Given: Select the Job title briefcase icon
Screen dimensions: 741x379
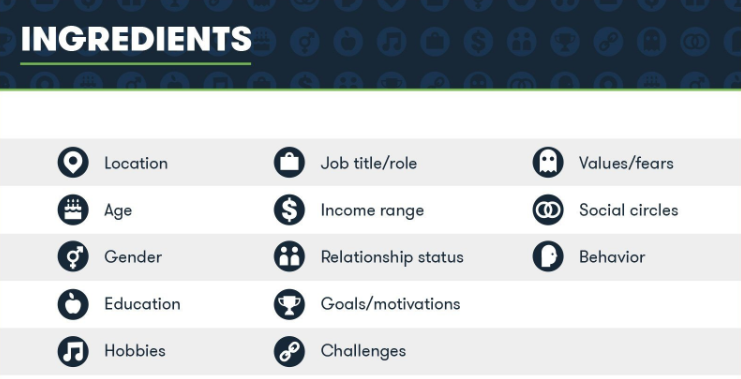Looking at the screenshot, I should click(x=289, y=163).
